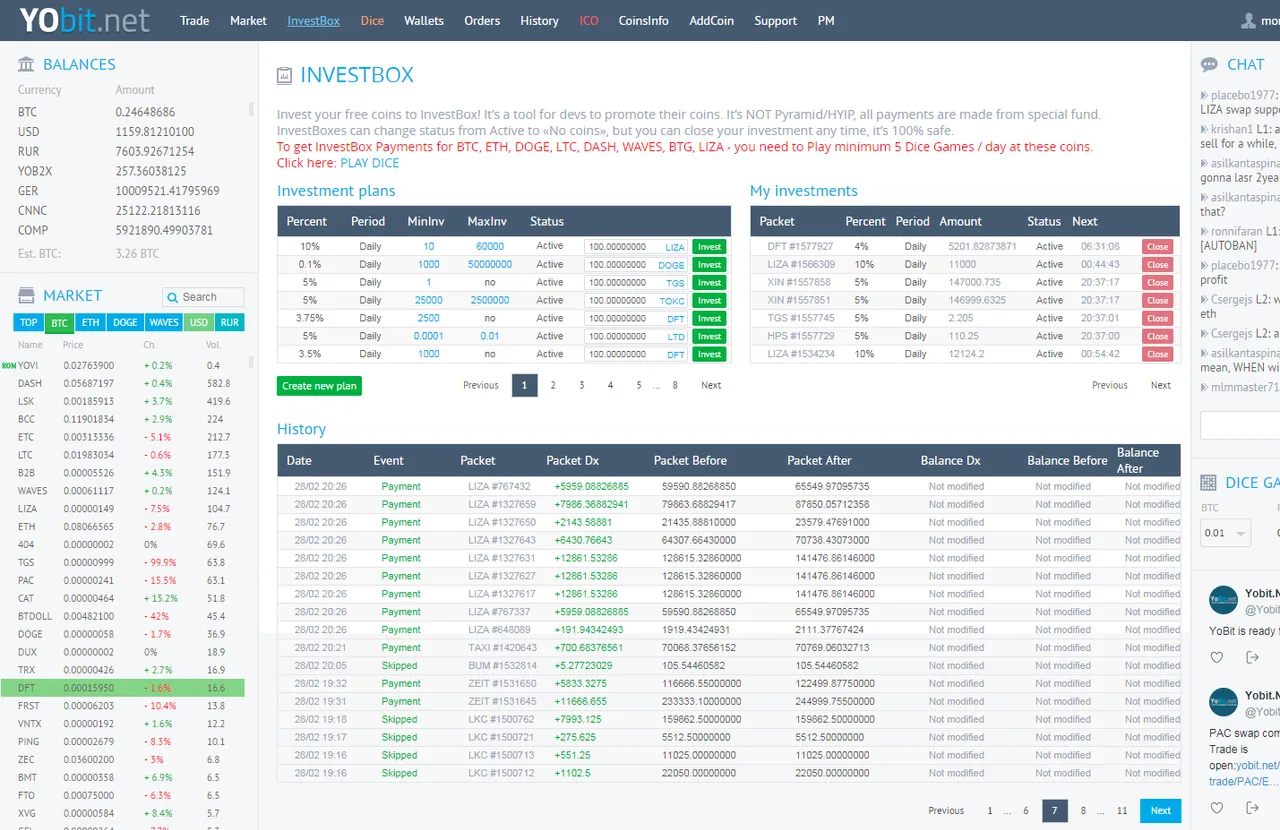The image size is (1280, 830).
Task: Invest in the TOKC plan
Action: tap(709, 301)
